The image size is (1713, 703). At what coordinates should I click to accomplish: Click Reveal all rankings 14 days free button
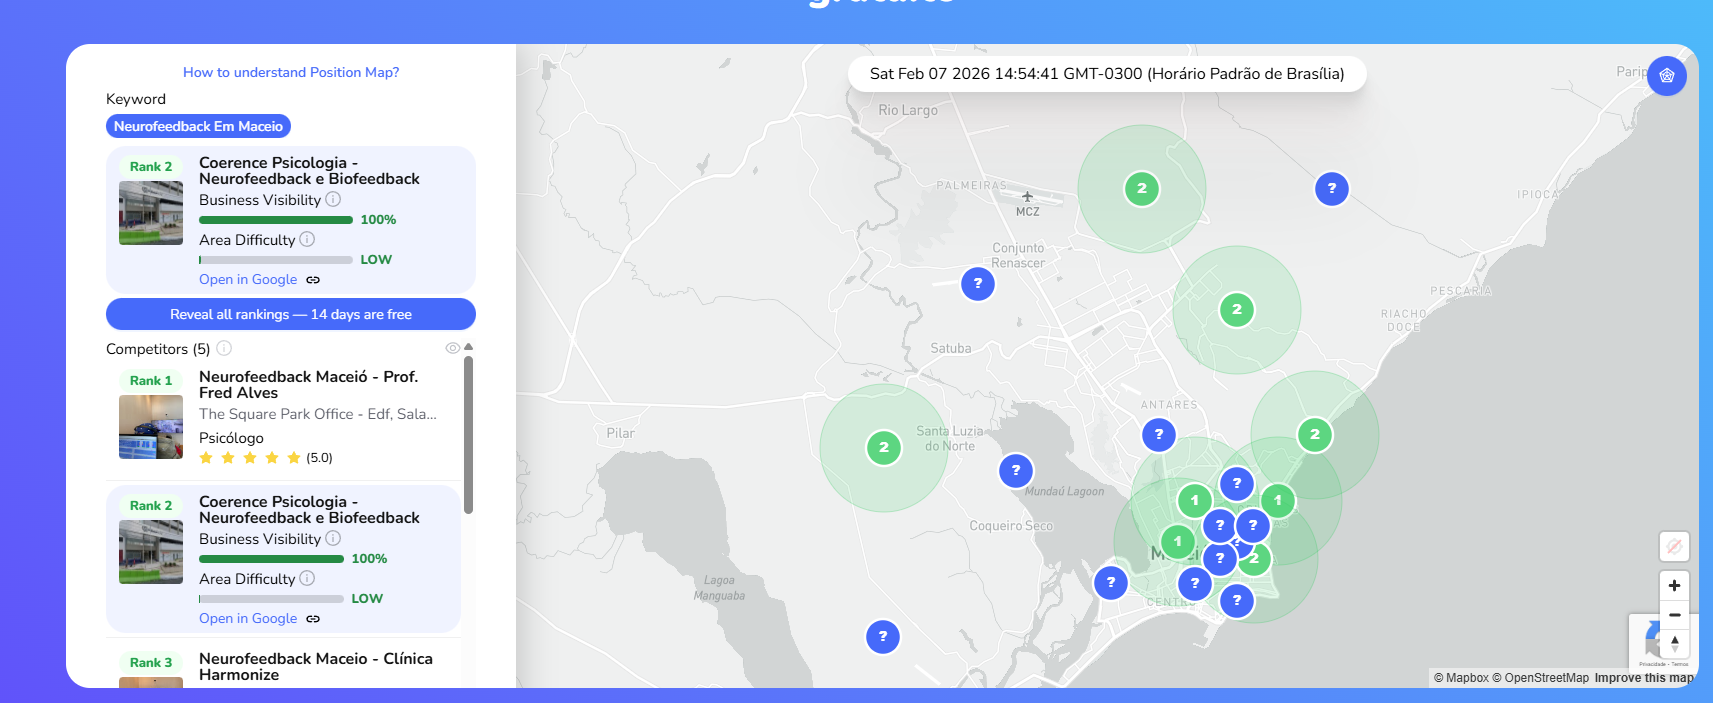coord(291,314)
